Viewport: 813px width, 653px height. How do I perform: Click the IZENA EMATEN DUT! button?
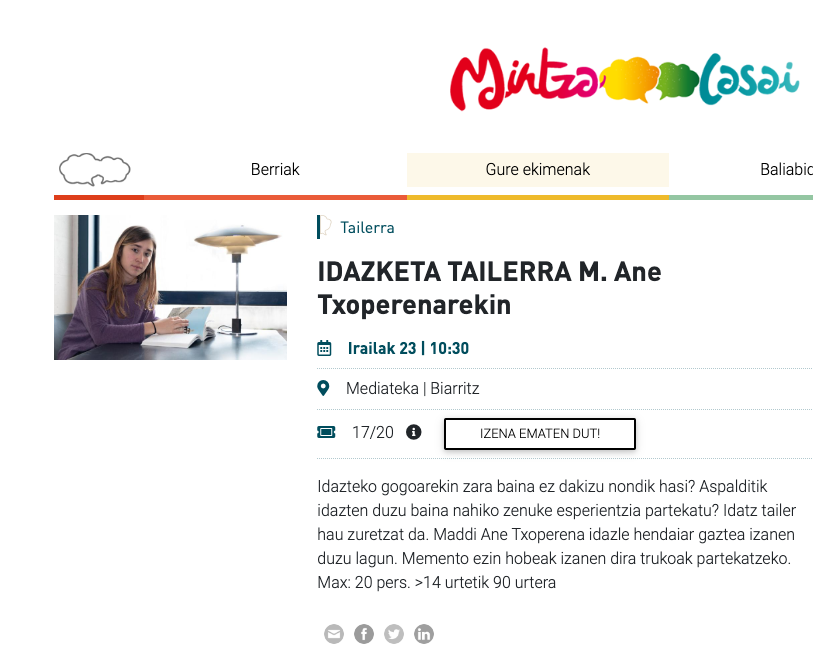(x=540, y=434)
